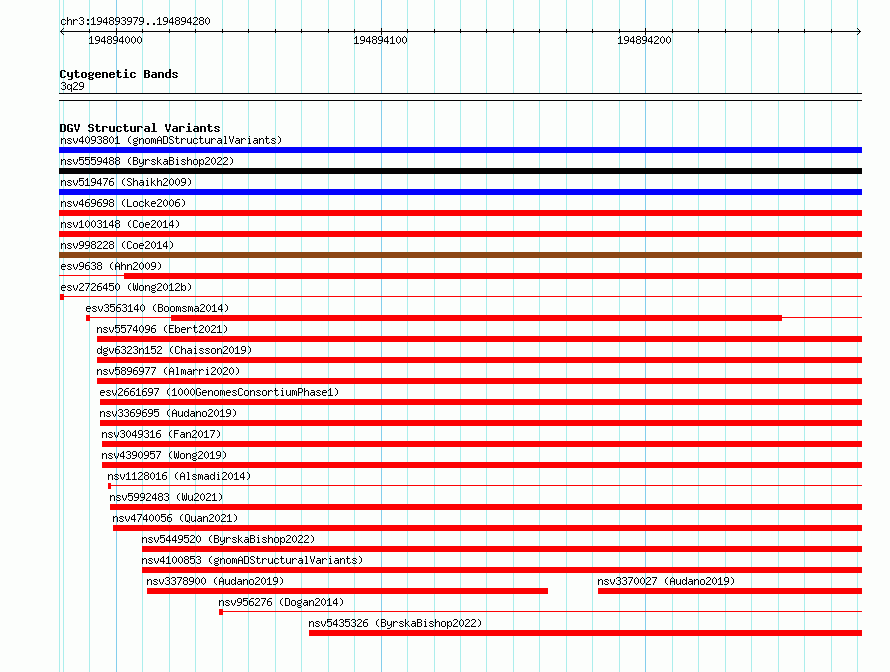This screenshot has height=672, width=890.
Task: Click the red bar under nsv5992483
Action: click(486, 507)
